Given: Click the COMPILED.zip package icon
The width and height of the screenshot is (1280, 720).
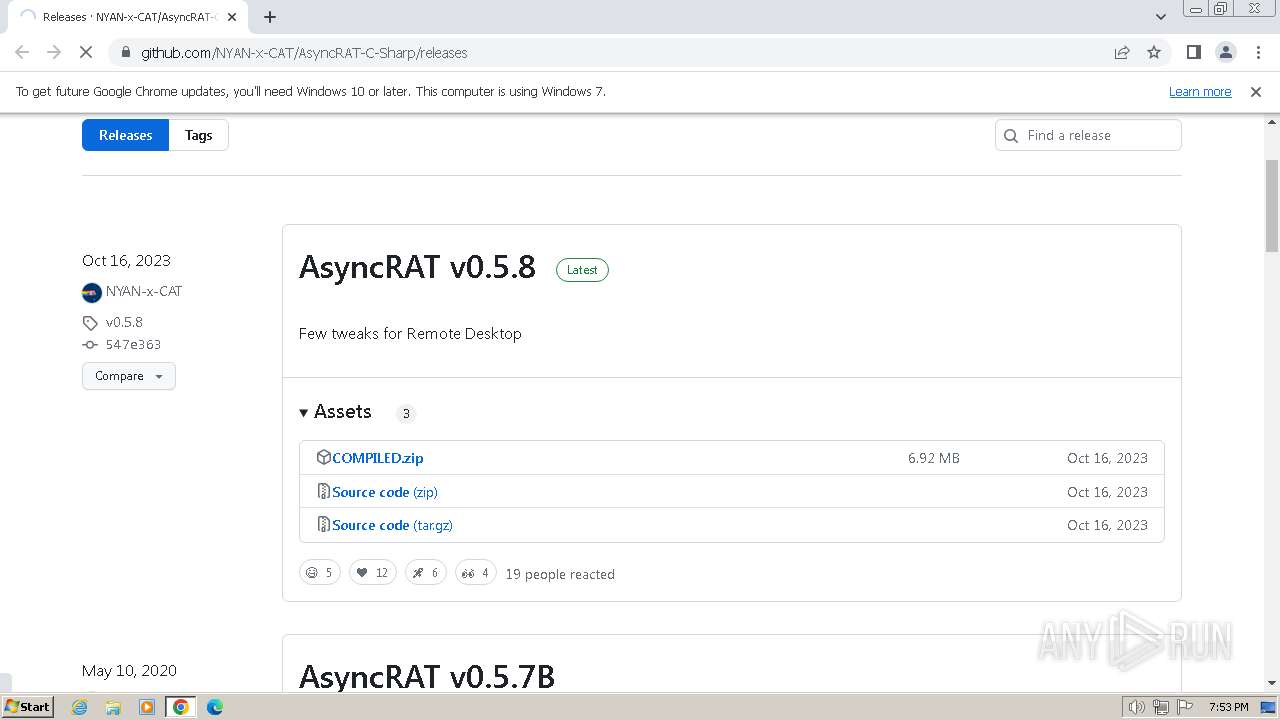Looking at the screenshot, I should pyautogui.click(x=323, y=457).
